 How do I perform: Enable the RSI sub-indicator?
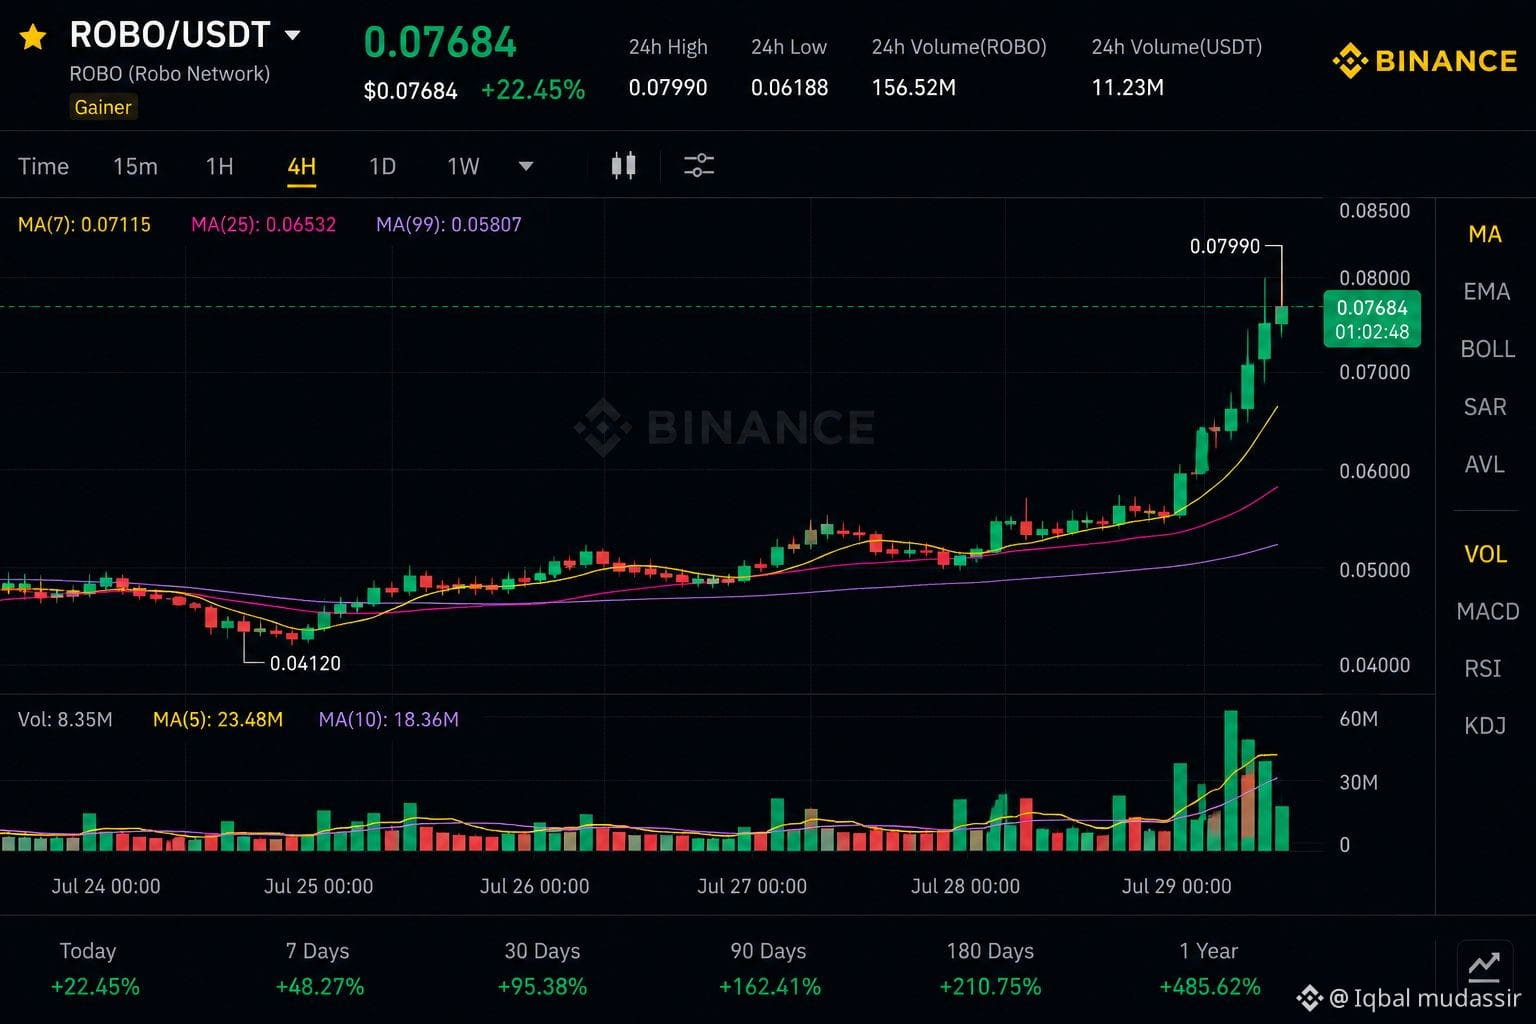[x=1483, y=668]
